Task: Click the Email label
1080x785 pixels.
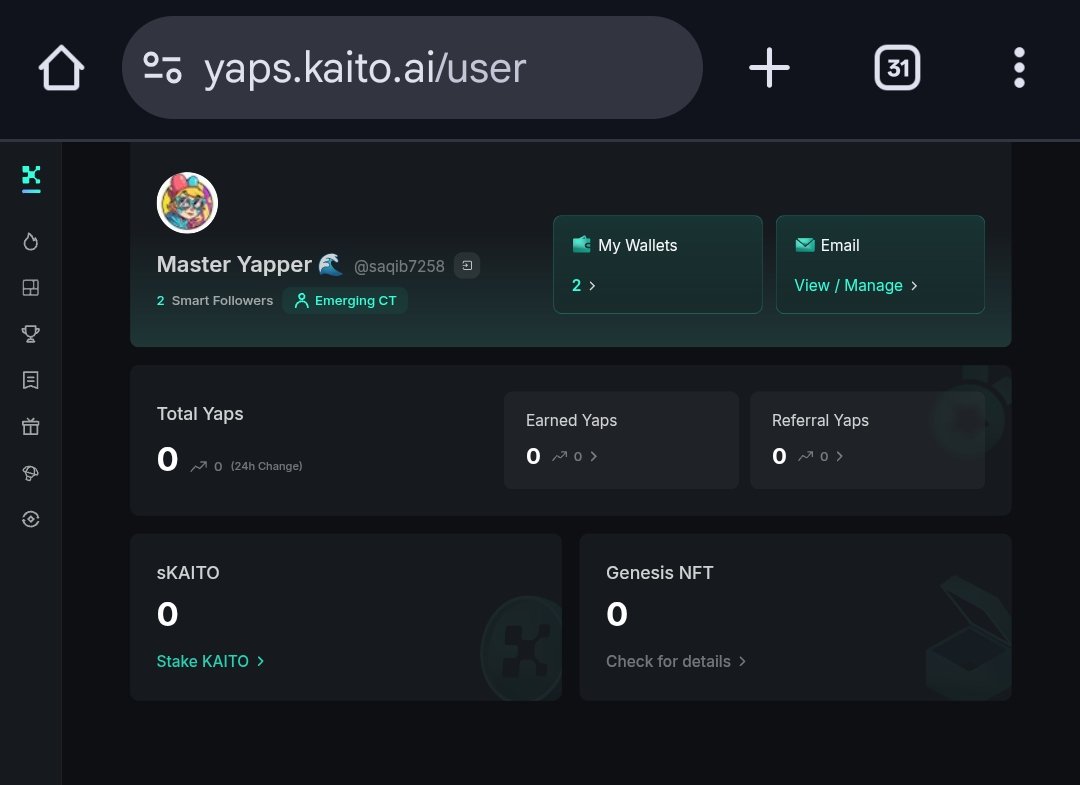Action: (x=840, y=245)
